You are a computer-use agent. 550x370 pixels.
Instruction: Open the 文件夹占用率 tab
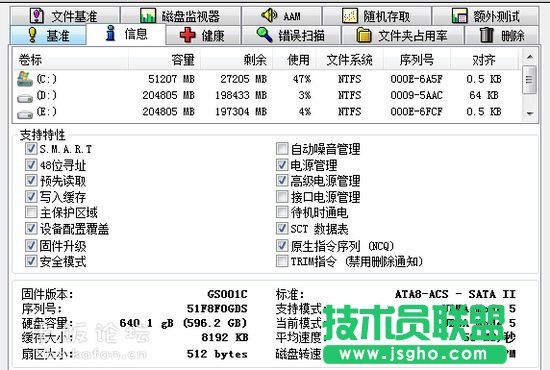point(403,35)
